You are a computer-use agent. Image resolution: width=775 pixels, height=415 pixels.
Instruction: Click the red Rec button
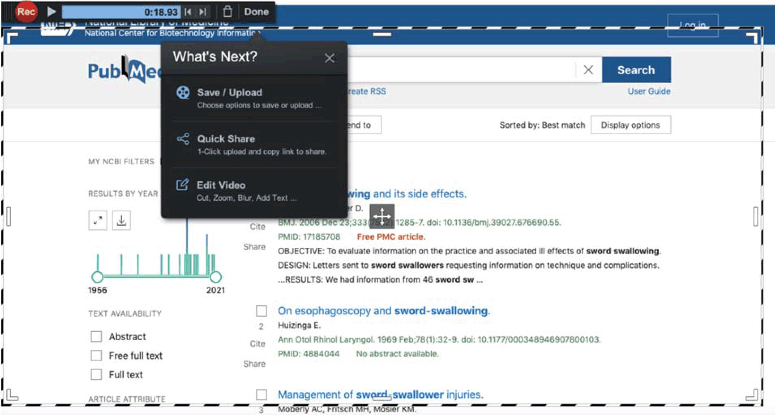click(x=26, y=11)
